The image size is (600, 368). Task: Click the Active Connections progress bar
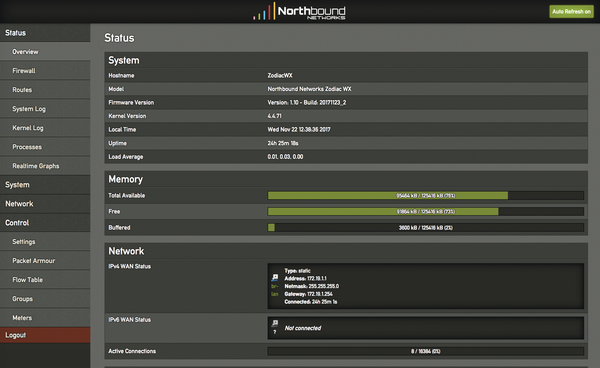pyautogui.click(x=426, y=351)
